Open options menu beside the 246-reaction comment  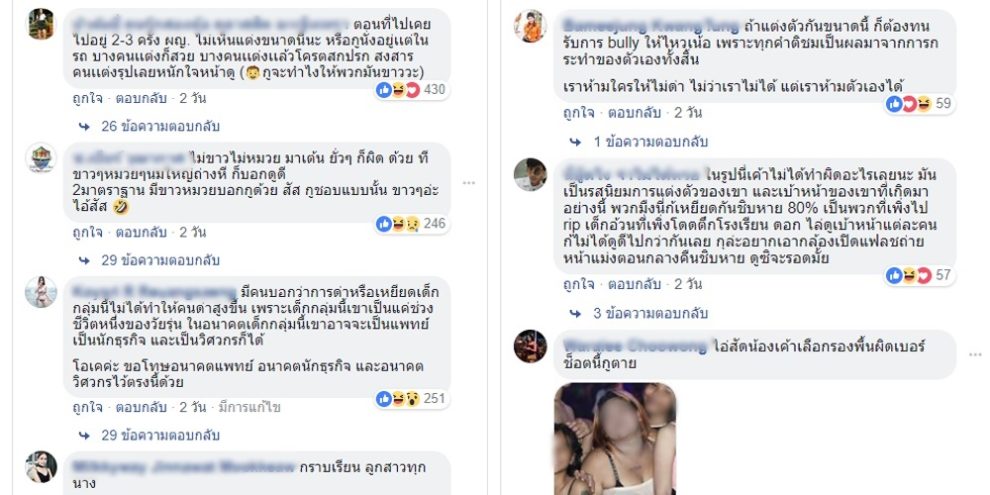[468, 183]
